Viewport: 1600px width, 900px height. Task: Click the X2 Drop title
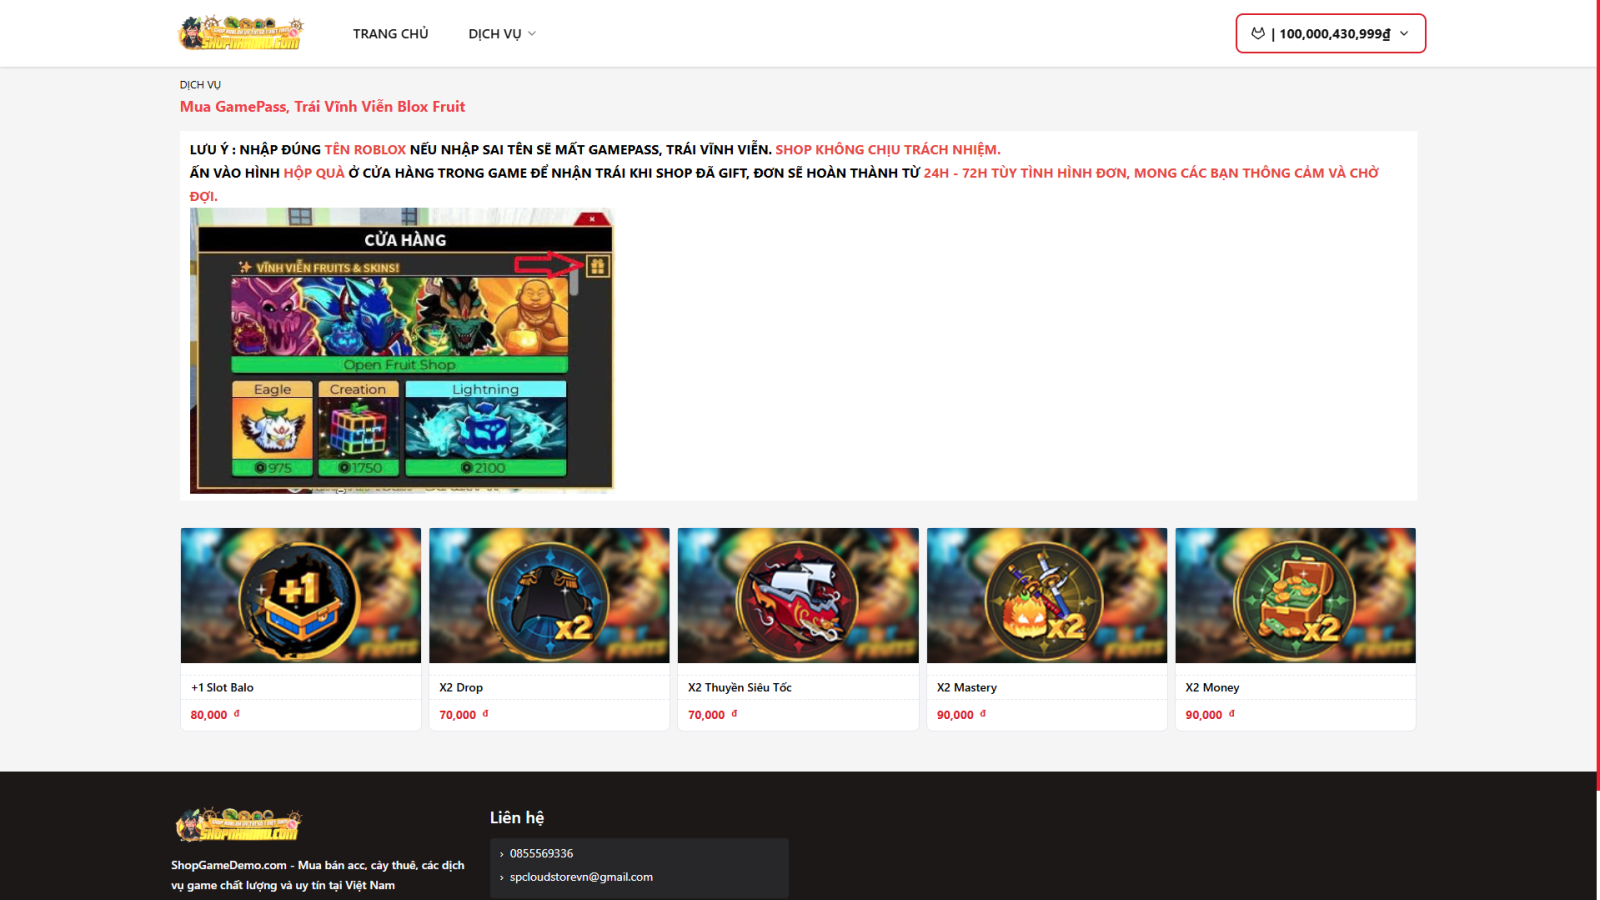pyautogui.click(x=461, y=688)
